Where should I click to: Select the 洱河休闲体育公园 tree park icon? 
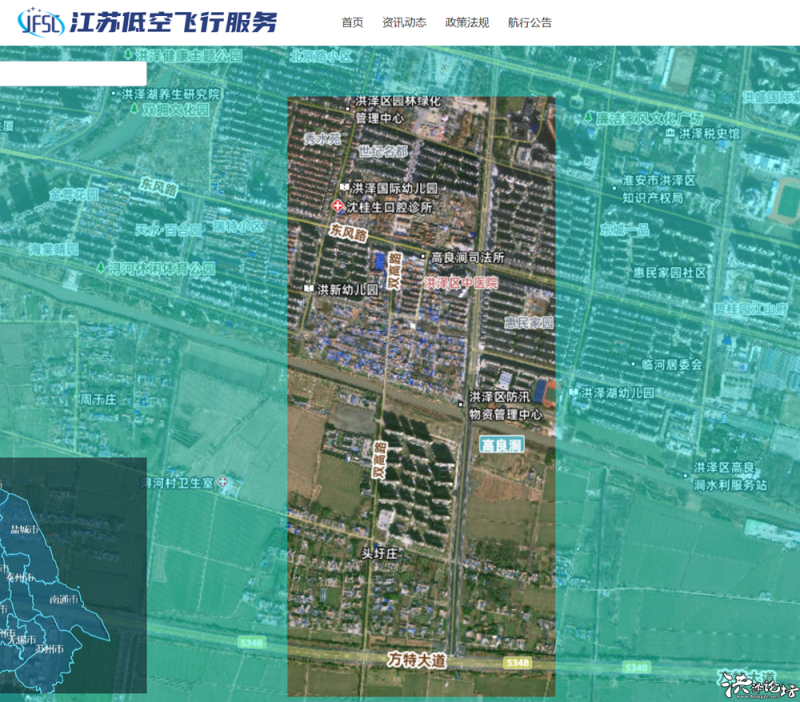100,268
